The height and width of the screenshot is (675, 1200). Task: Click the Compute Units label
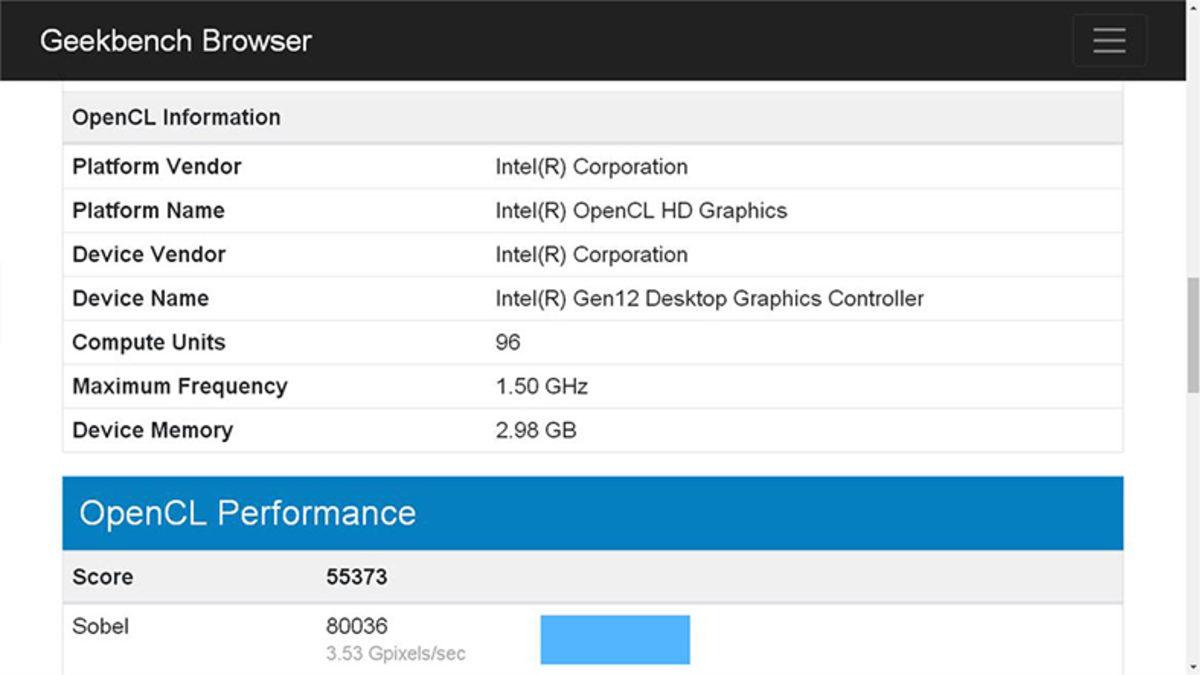click(x=148, y=342)
